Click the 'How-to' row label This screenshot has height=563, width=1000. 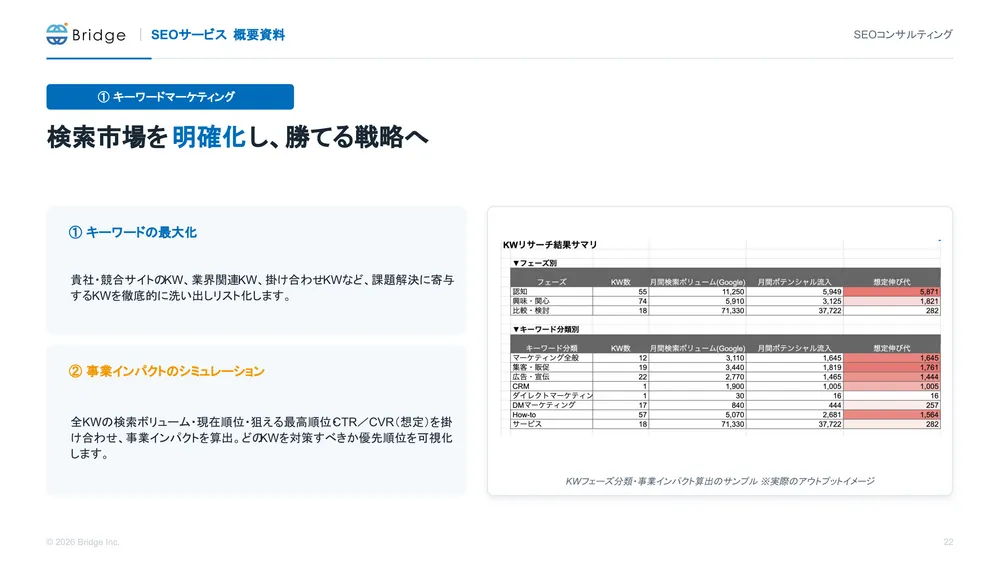pos(524,414)
